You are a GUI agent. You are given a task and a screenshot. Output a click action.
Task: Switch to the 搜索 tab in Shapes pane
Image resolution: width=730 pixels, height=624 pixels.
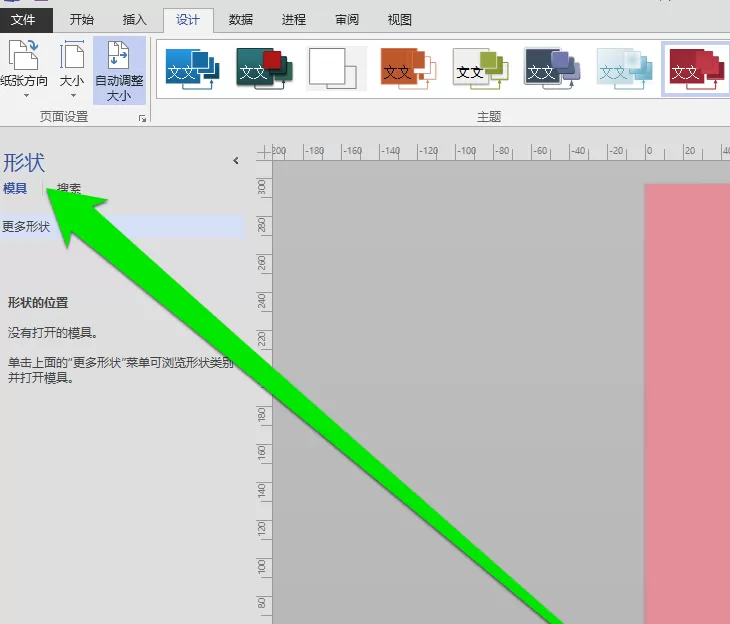(x=69, y=188)
